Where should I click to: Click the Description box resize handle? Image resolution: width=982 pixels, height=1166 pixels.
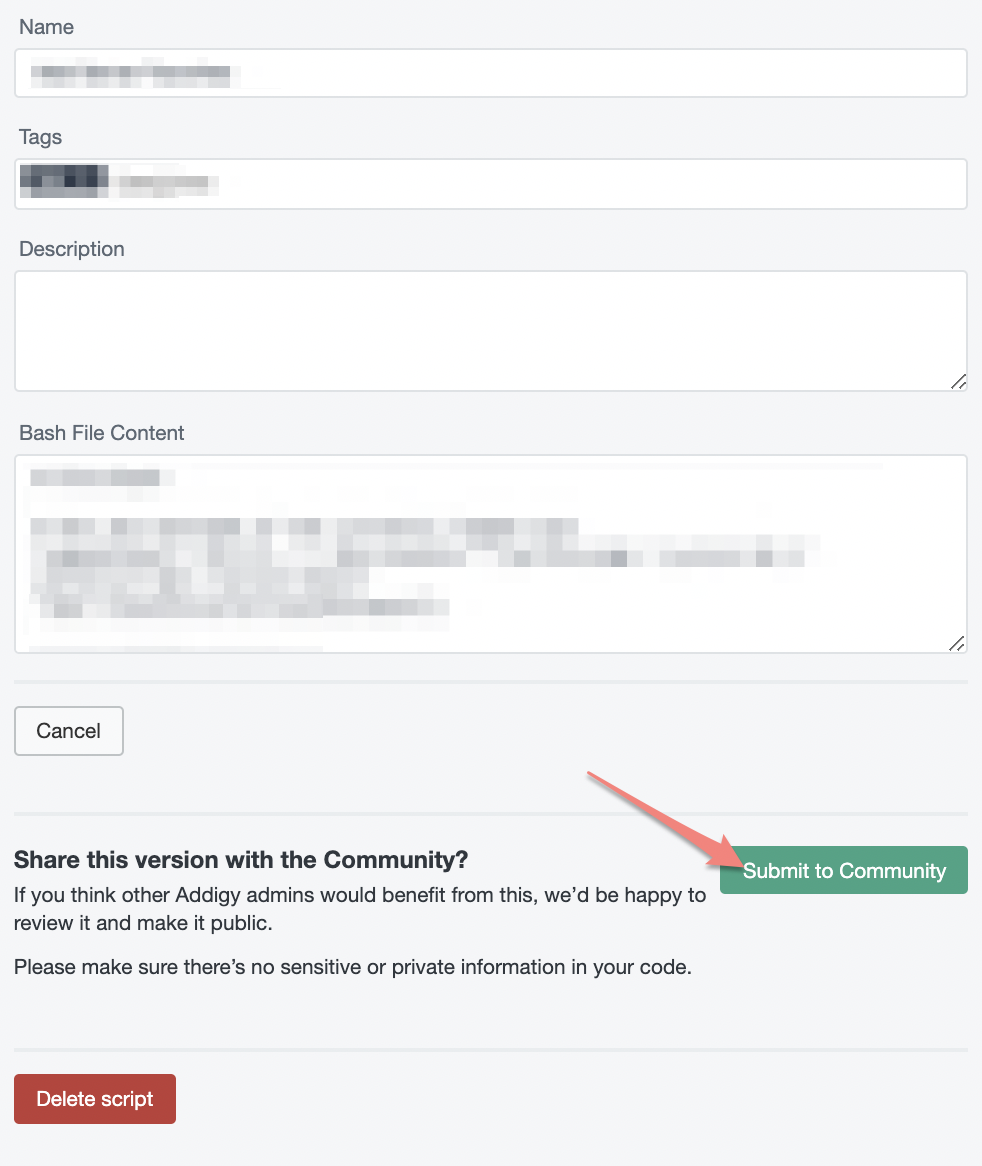coord(958,381)
